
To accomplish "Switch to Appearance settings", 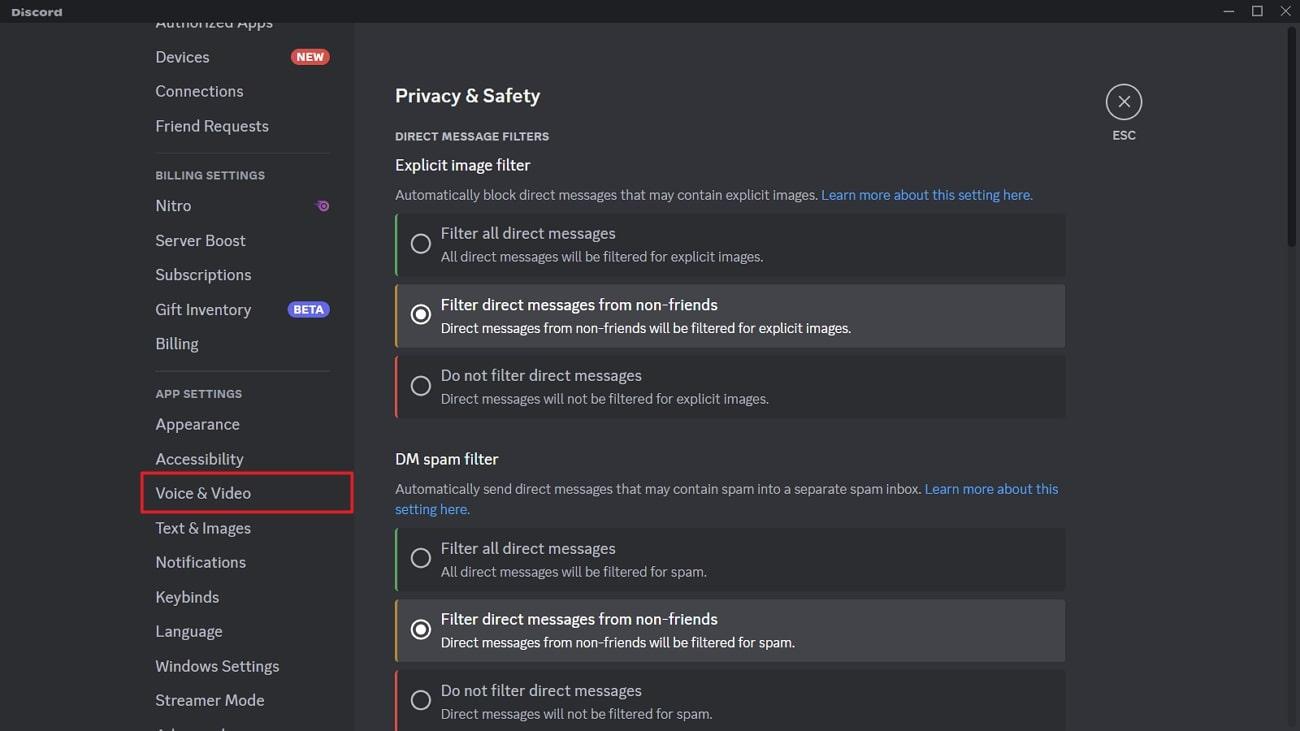I will click(197, 424).
